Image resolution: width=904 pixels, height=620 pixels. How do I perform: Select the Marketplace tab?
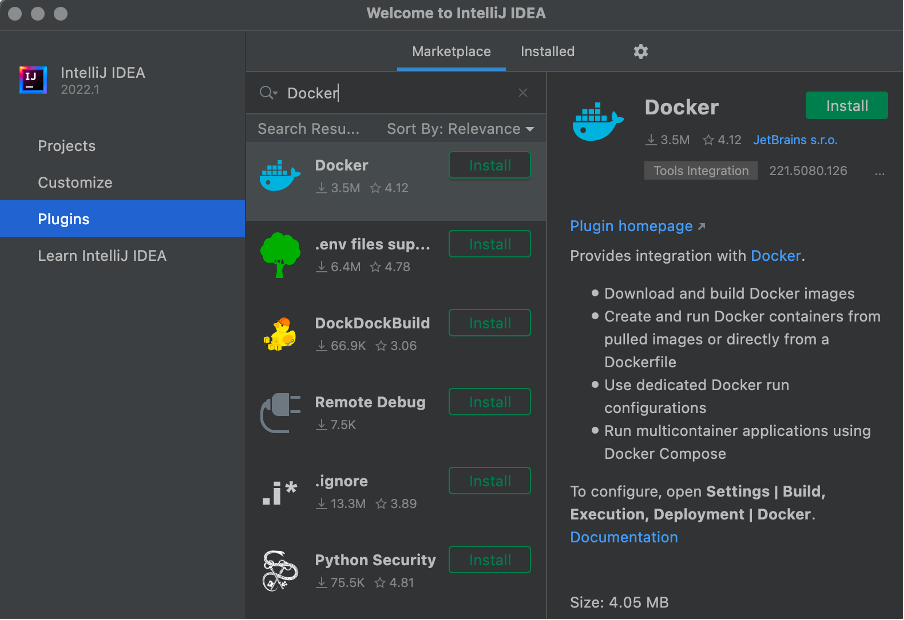pyautogui.click(x=451, y=51)
